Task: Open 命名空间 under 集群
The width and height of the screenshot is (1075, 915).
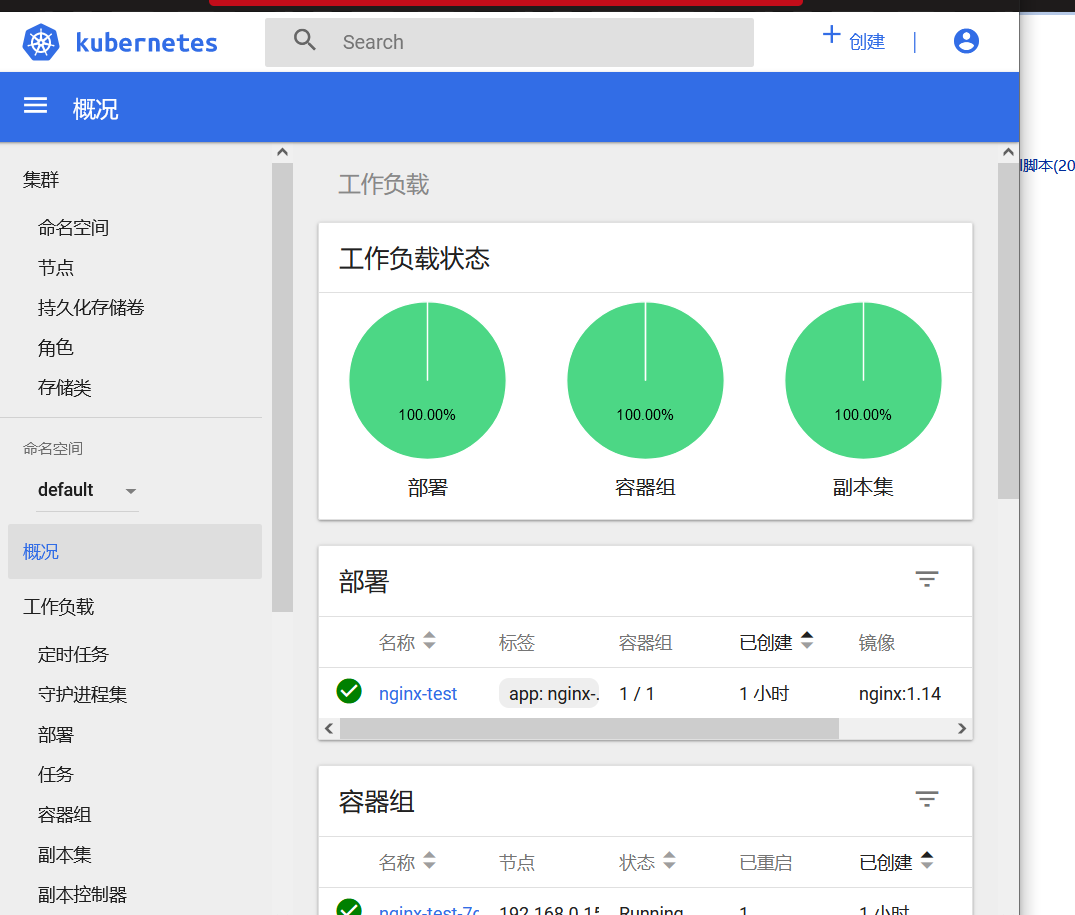Action: (73, 228)
